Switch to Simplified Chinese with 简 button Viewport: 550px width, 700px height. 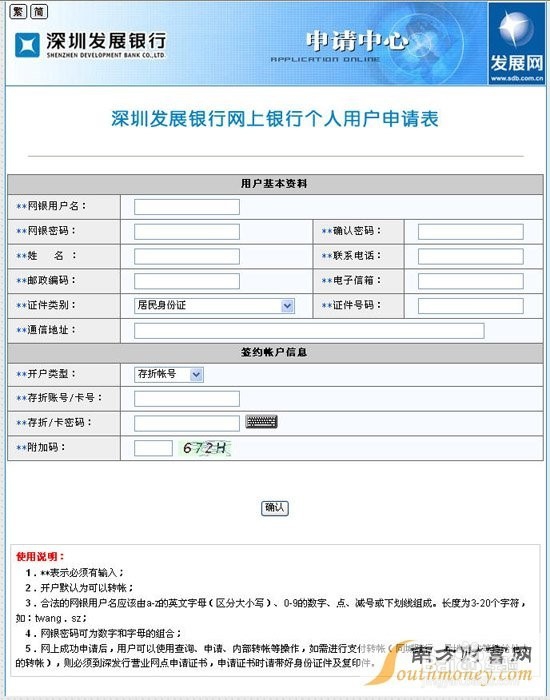39,11
